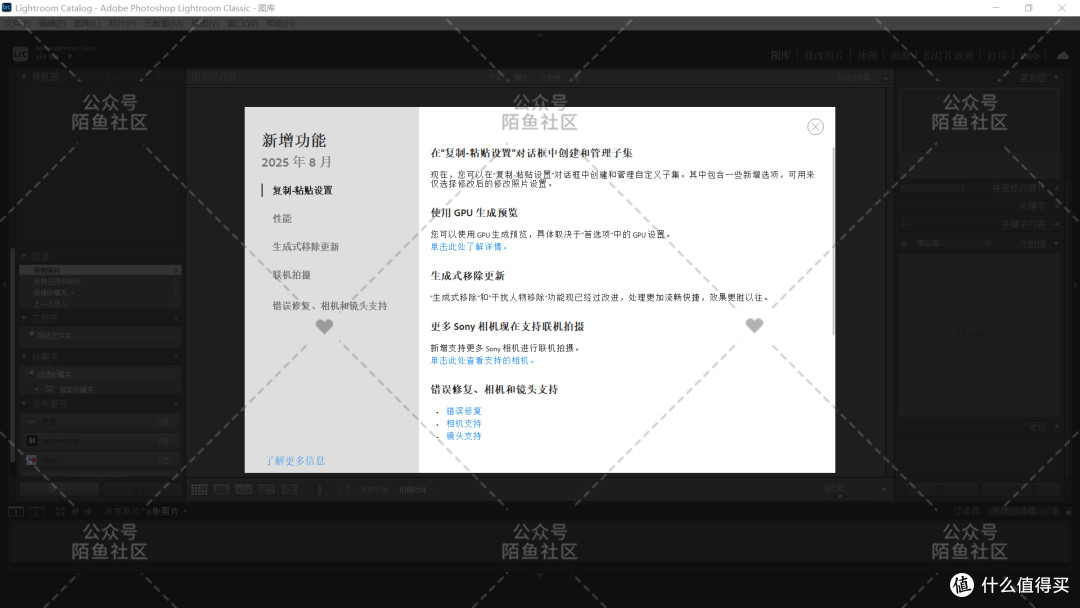Open the 镜头支持 link
This screenshot has height=608, width=1080.
pos(464,436)
